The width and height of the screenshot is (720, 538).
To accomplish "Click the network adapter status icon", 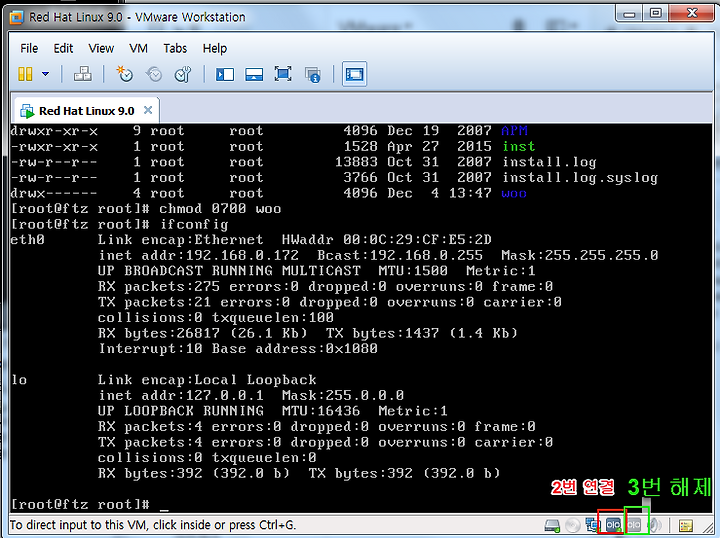I will pos(591,525).
